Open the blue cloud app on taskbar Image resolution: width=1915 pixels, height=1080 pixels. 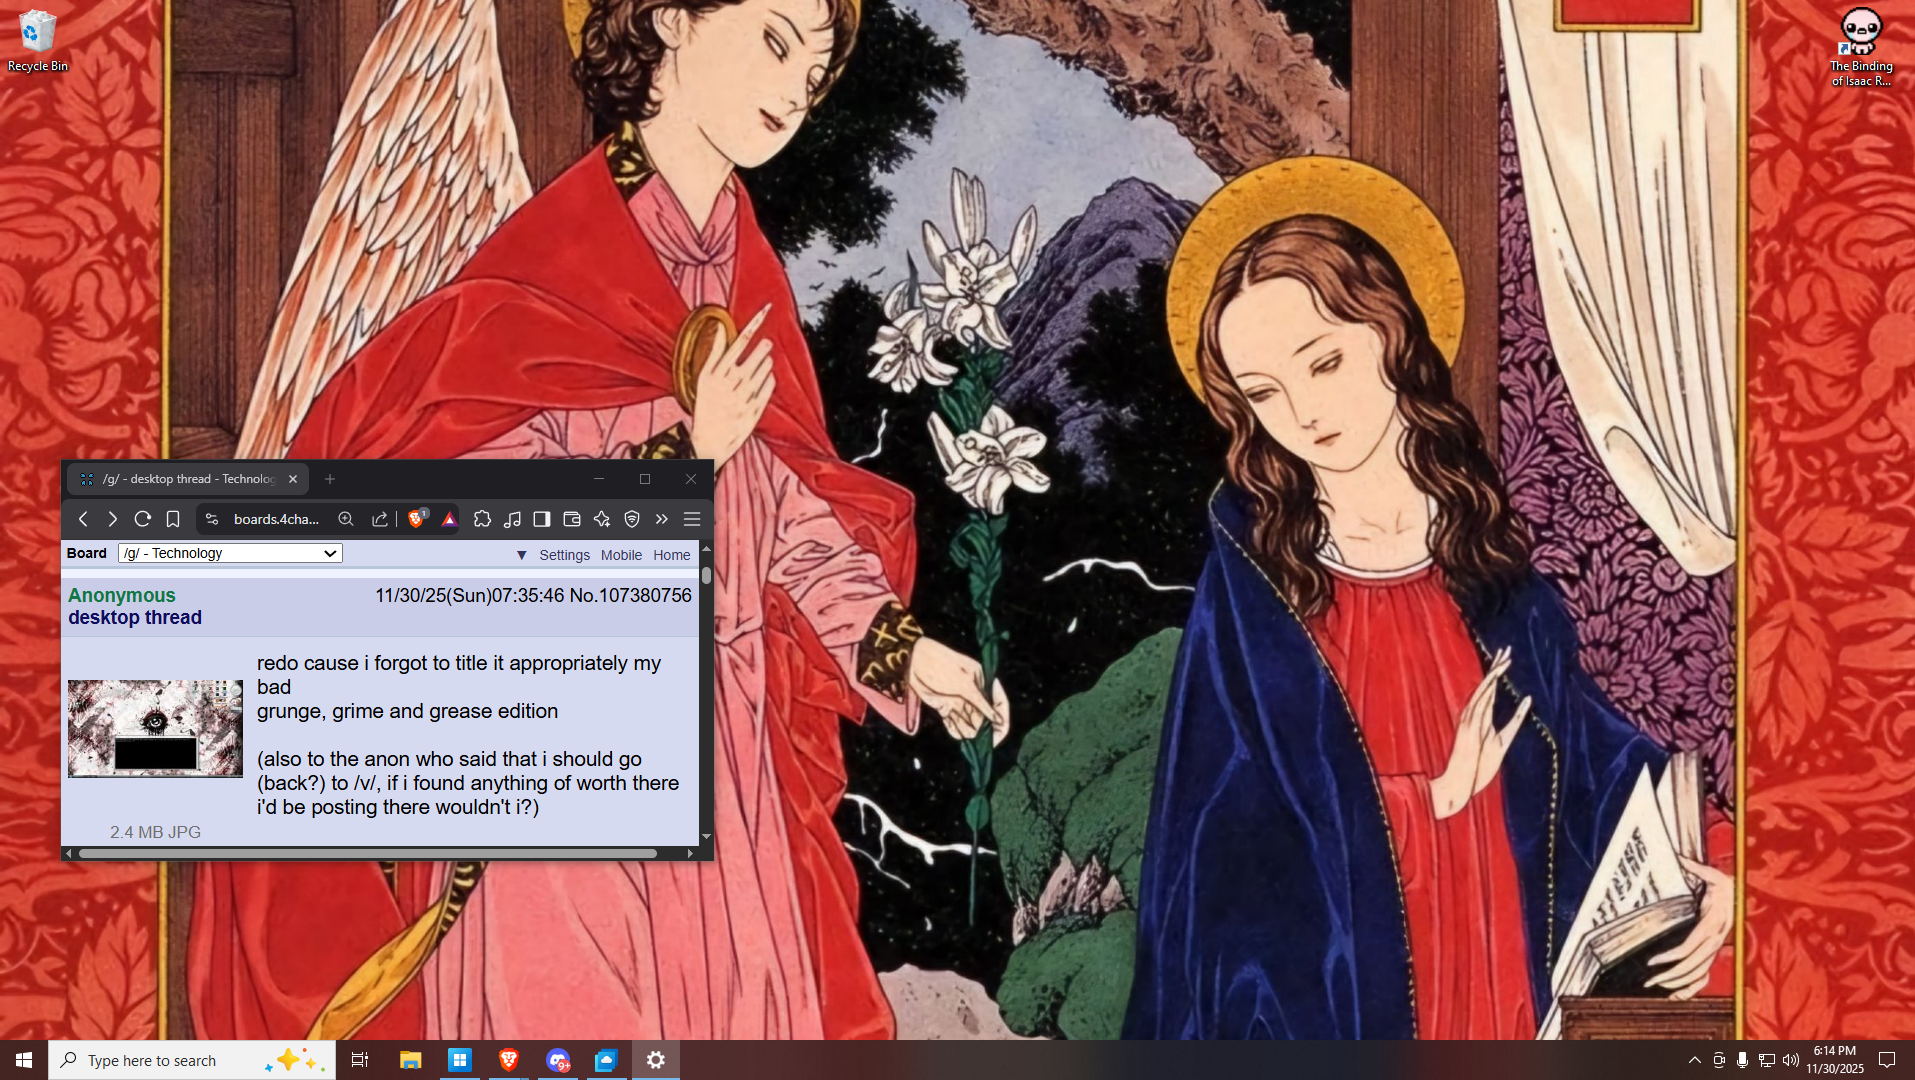click(x=607, y=1060)
